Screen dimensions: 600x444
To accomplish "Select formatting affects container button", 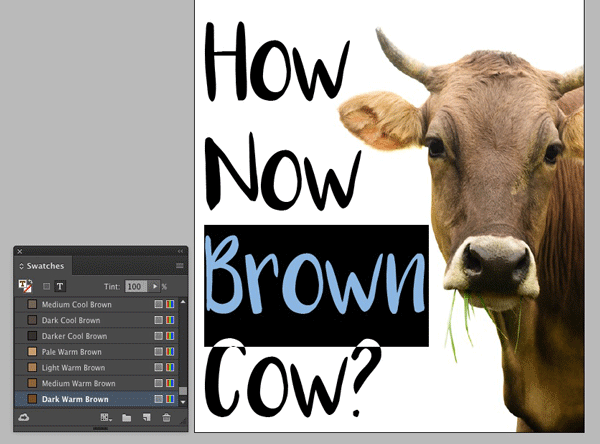I will pos(46,286).
